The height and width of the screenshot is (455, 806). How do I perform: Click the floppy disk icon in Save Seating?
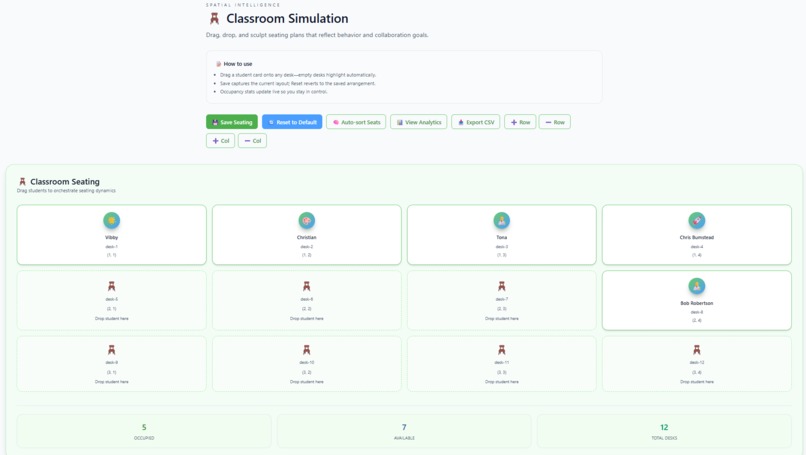pyautogui.click(x=215, y=122)
